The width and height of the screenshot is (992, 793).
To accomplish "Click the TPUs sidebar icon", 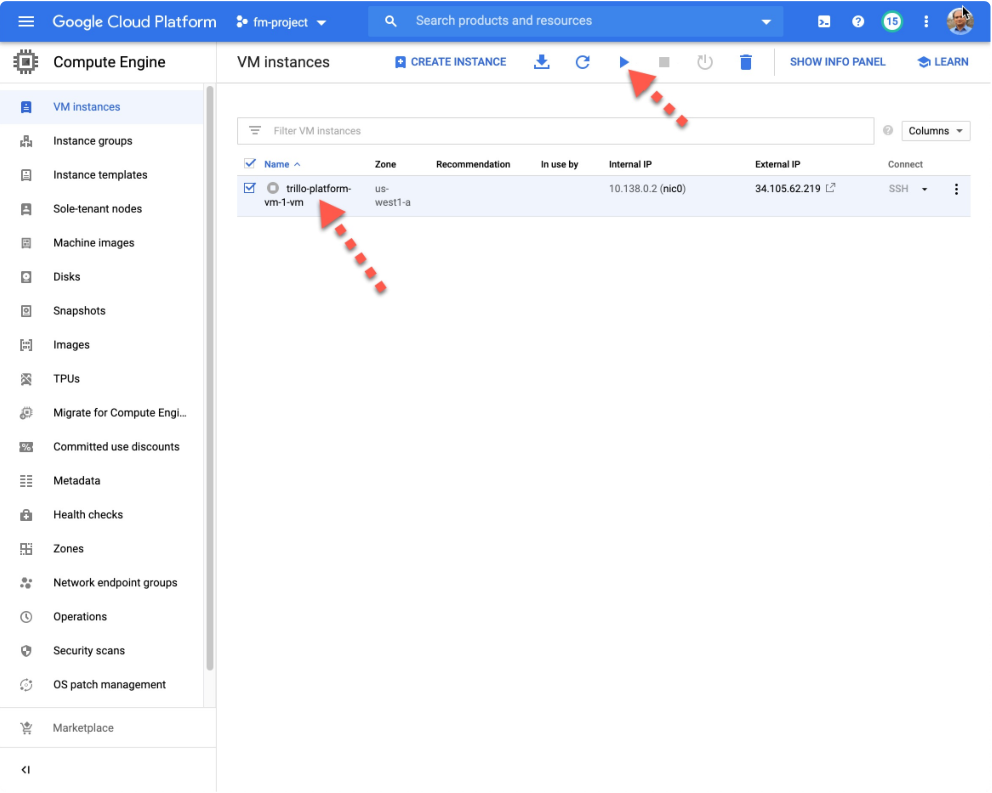I will (26, 378).
